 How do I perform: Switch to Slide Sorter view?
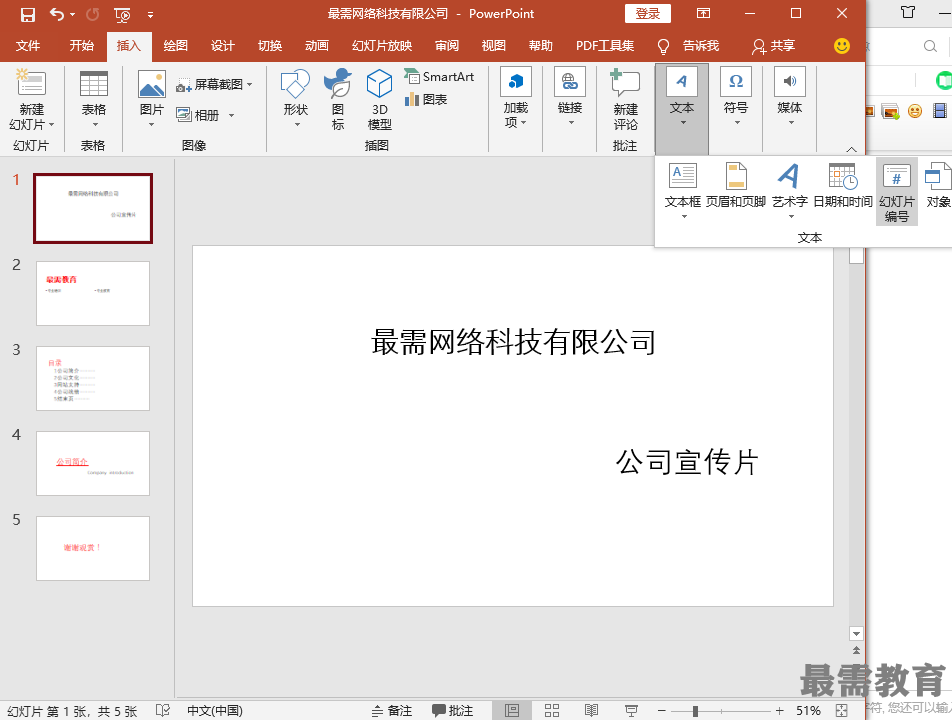[x=552, y=710]
